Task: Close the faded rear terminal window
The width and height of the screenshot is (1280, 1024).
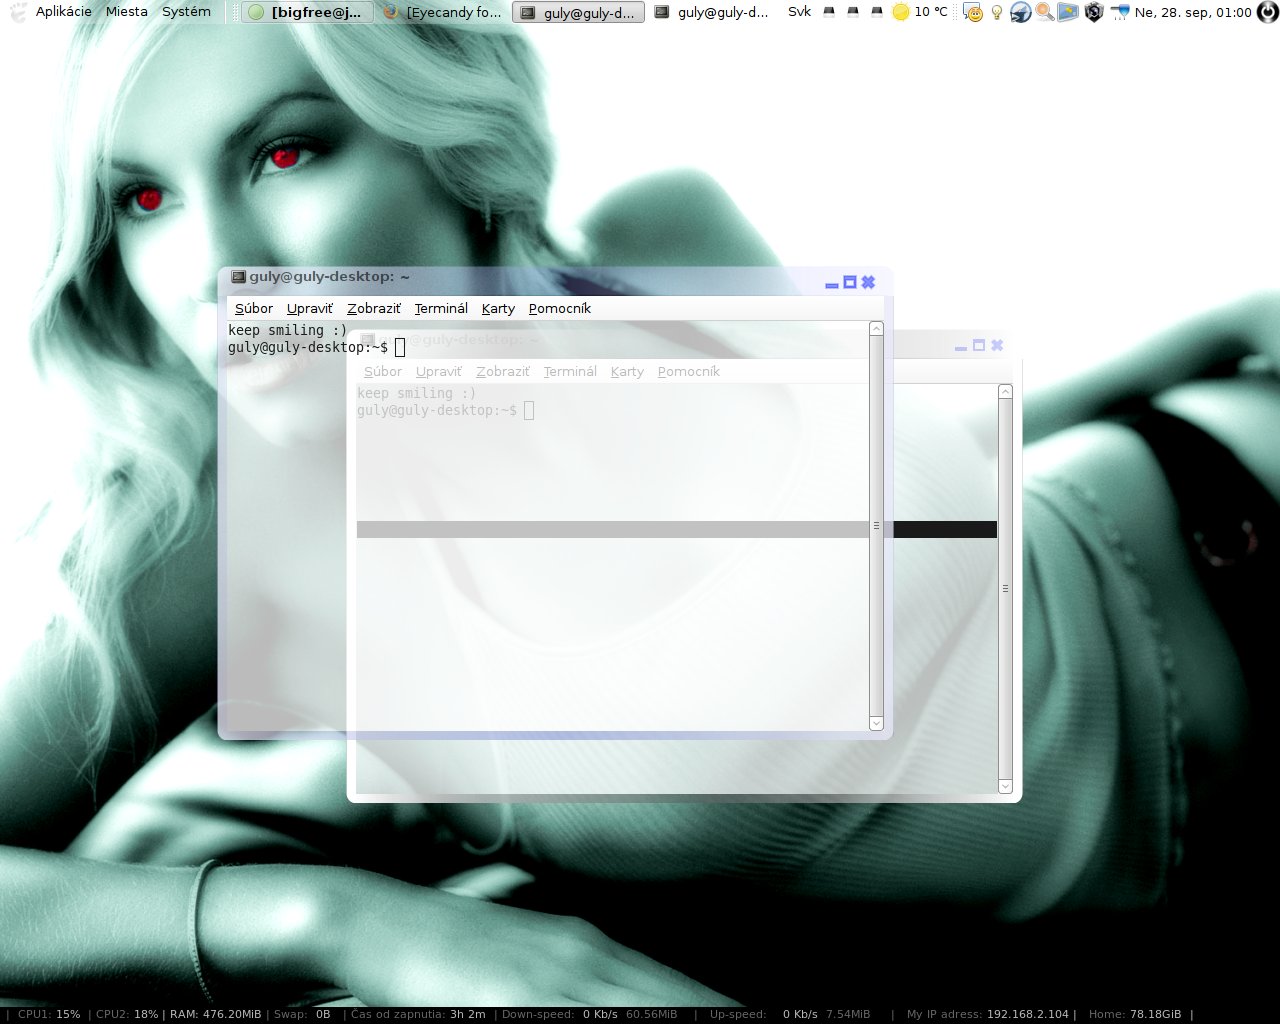Action: coord(997,345)
